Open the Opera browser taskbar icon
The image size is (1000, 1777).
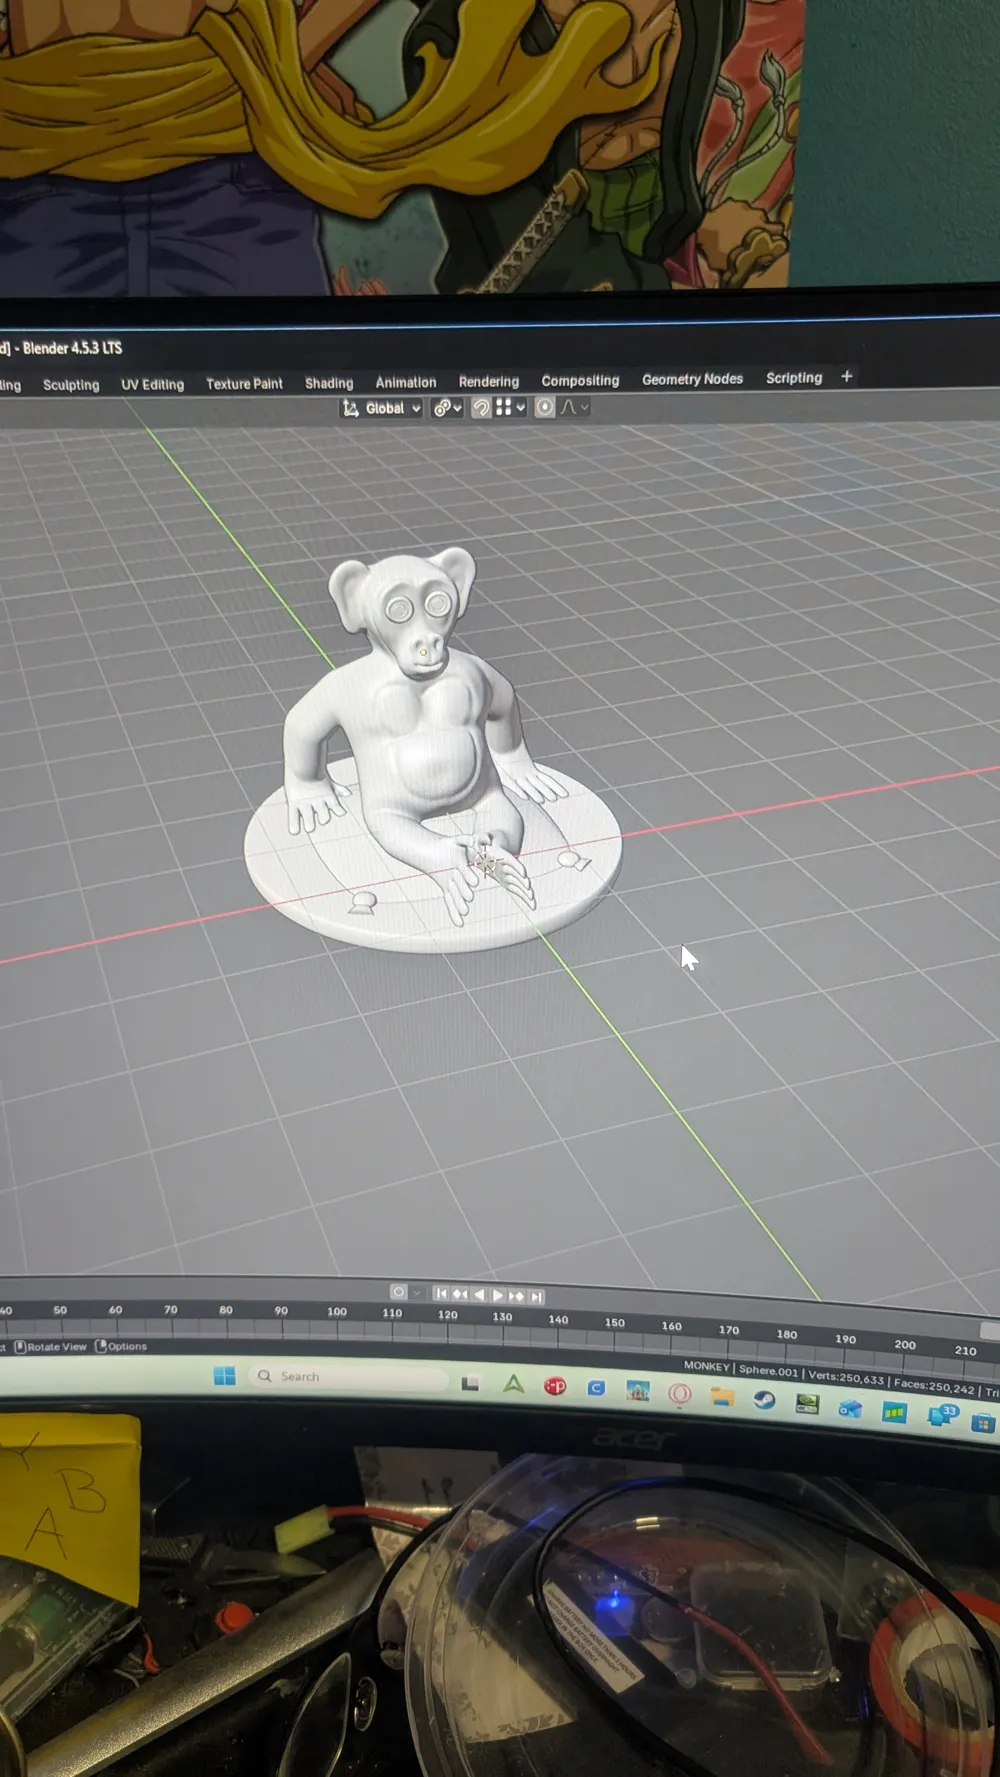tap(680, 1393)
